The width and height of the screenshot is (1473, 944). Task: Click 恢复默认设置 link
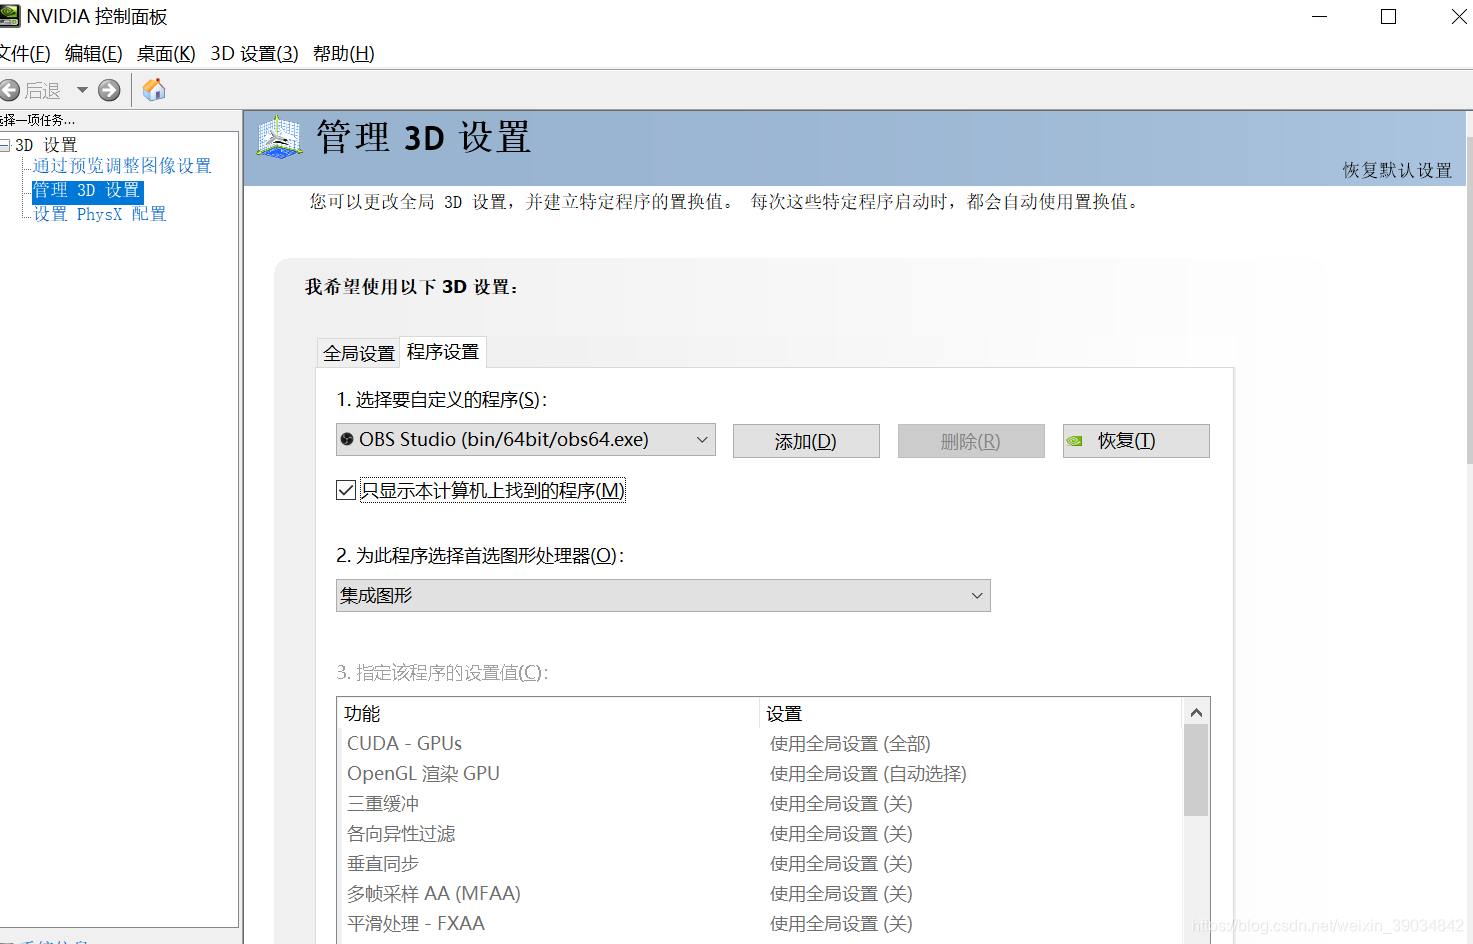pyautogui.click(x=1397, y=170)
